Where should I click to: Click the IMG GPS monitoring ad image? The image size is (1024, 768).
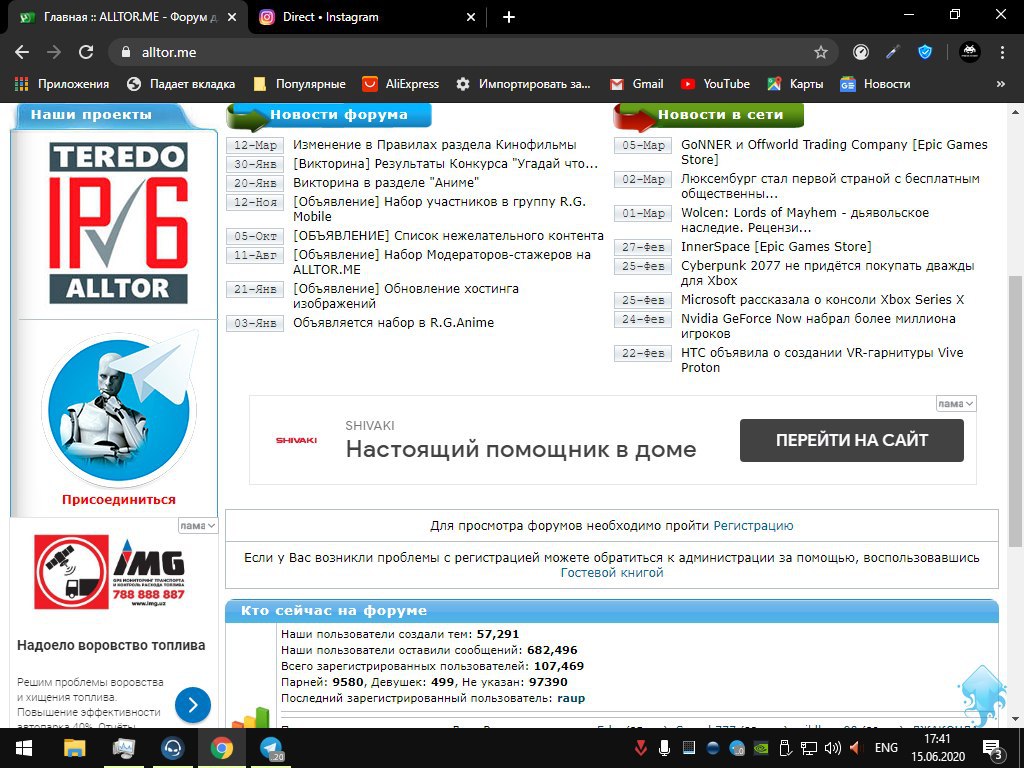pyautogui.click(x=111, y=572)
